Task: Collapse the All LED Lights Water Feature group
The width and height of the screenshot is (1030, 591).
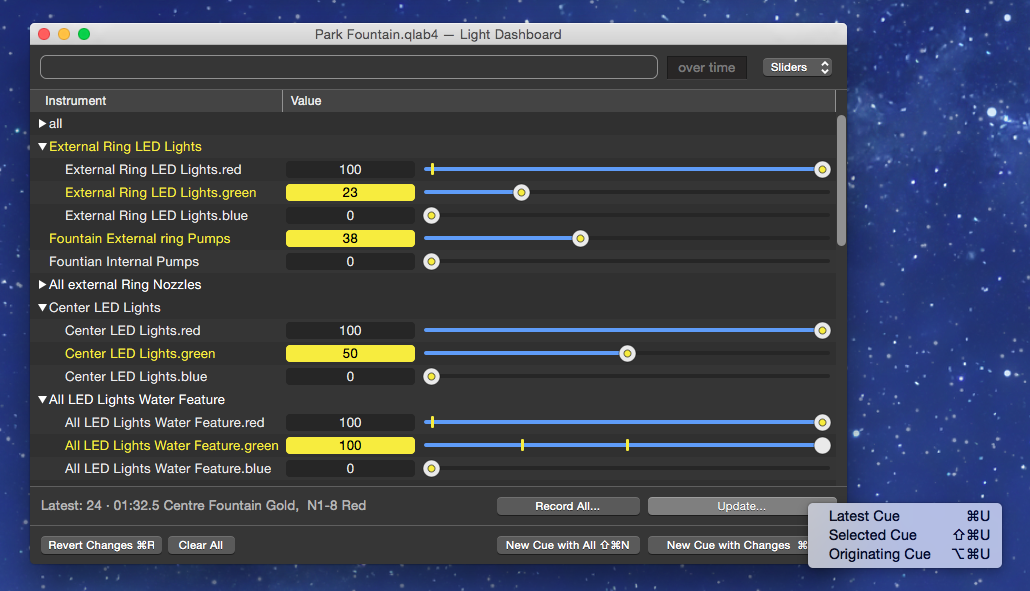Action: 42,399
